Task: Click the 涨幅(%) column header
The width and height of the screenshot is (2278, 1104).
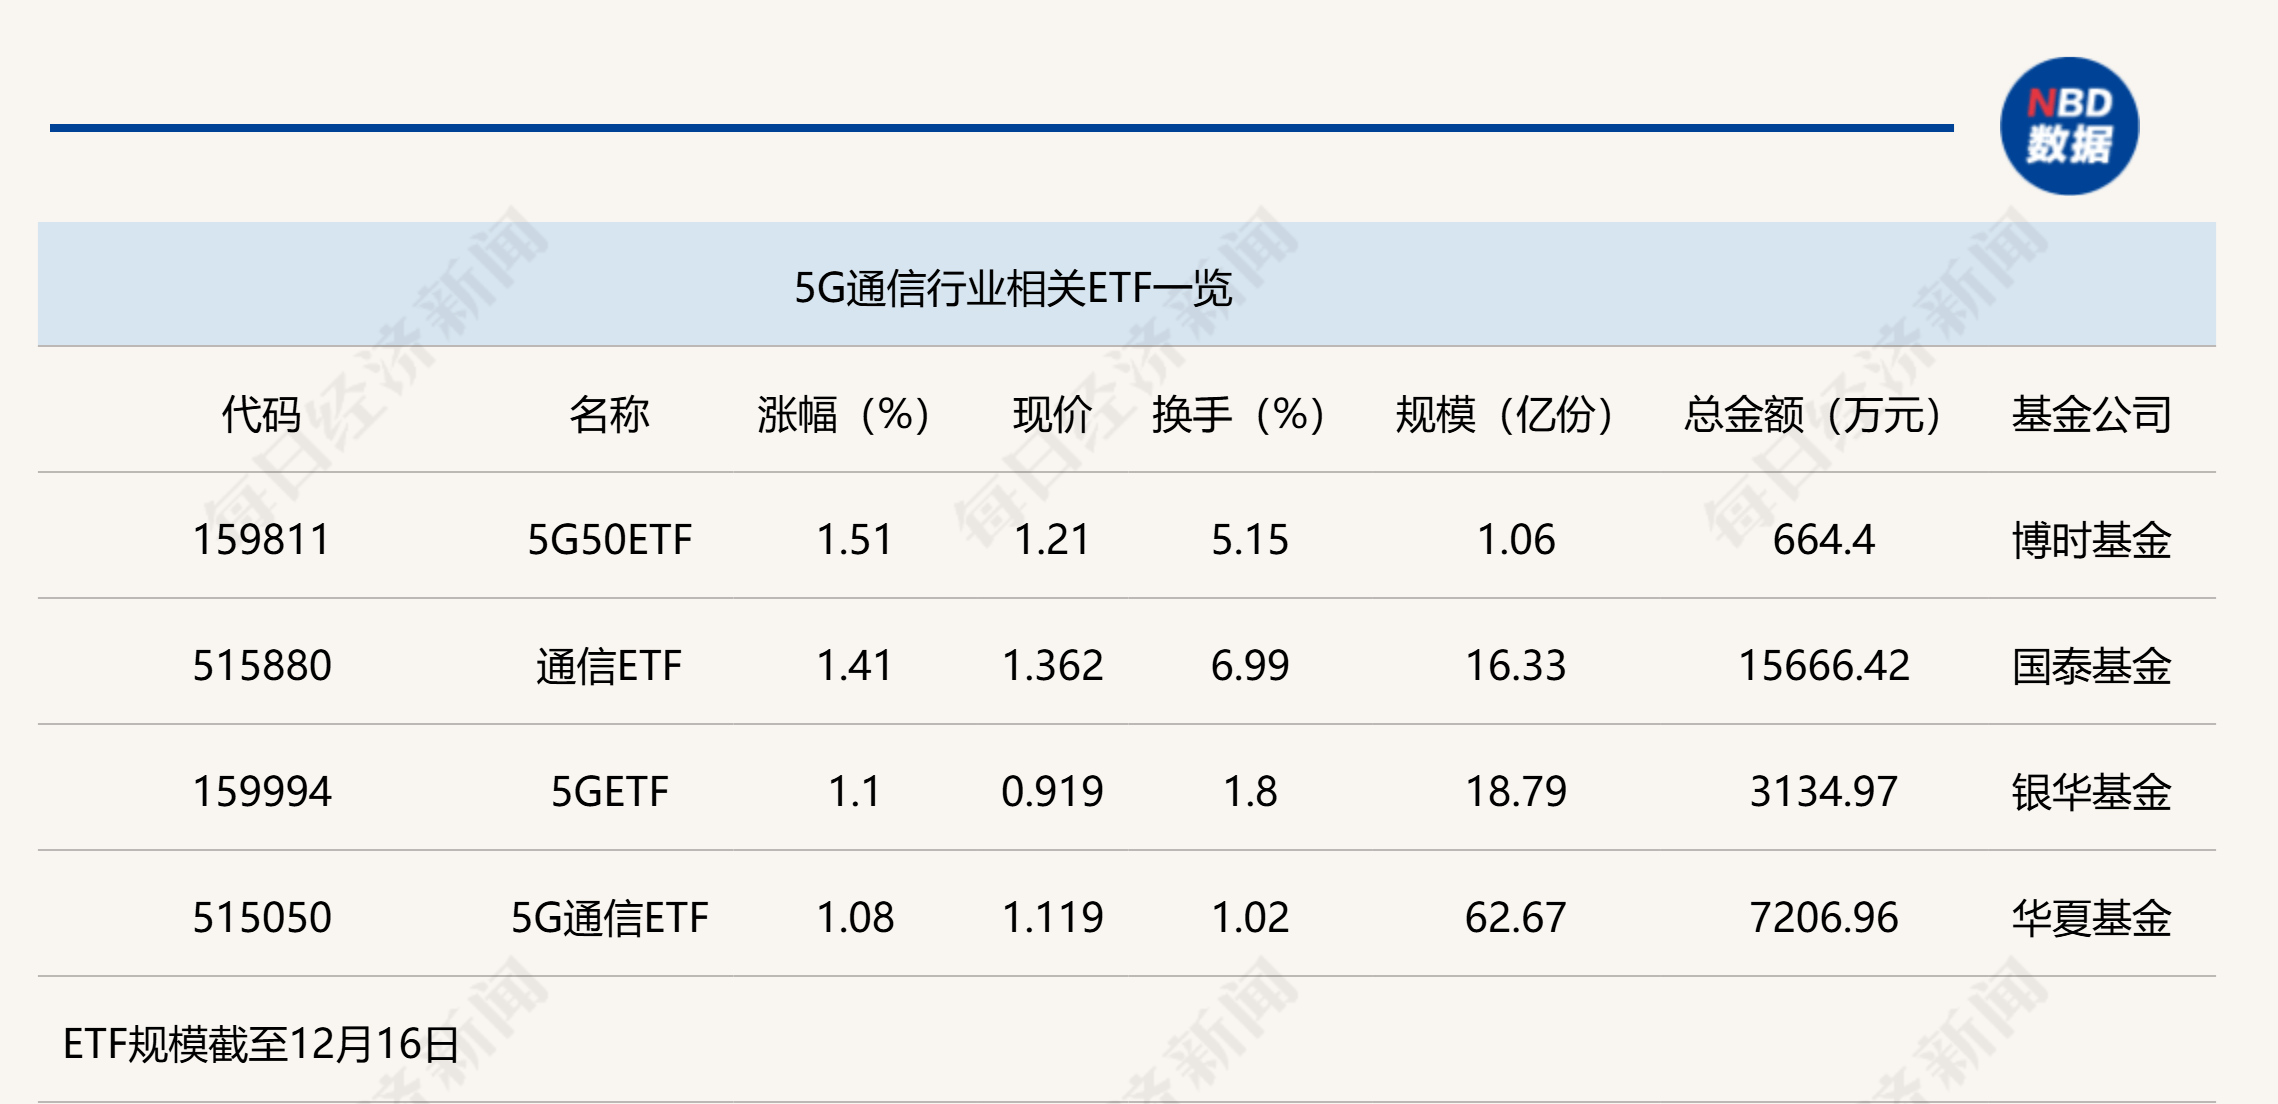Action: coord(844,414)
